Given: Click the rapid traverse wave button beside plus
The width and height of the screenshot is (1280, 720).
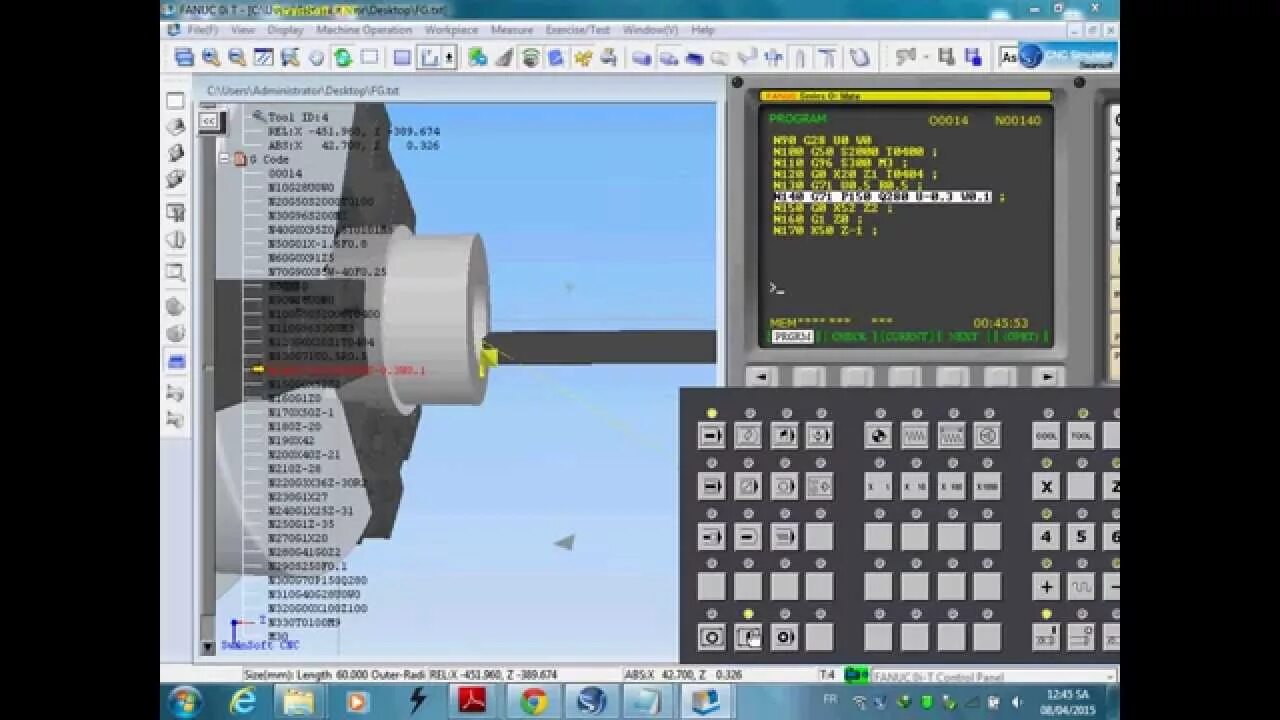Looking at the screenshot, I should (1081, 587).
